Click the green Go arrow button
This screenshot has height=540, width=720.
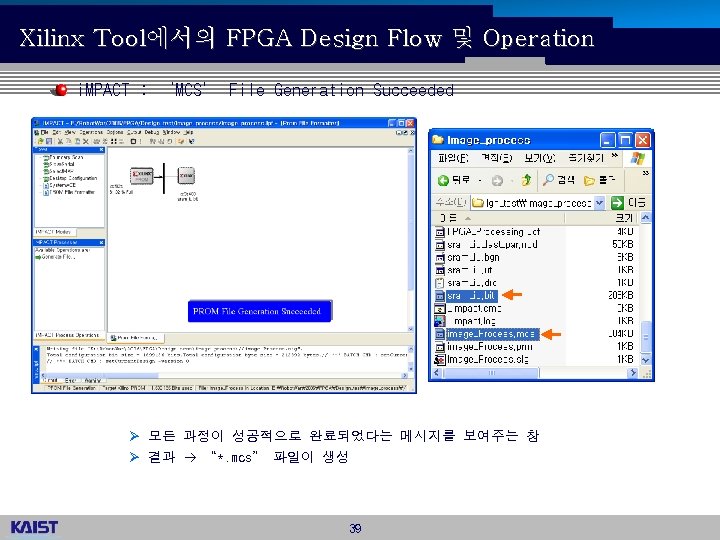[x=617, y=202]
